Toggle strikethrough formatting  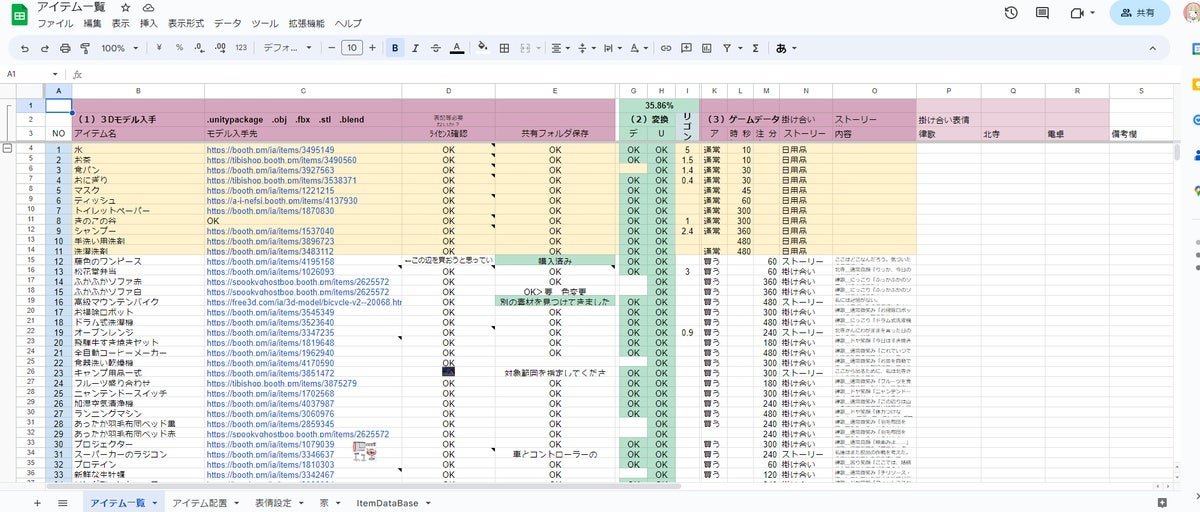click(x=436, y=48)
